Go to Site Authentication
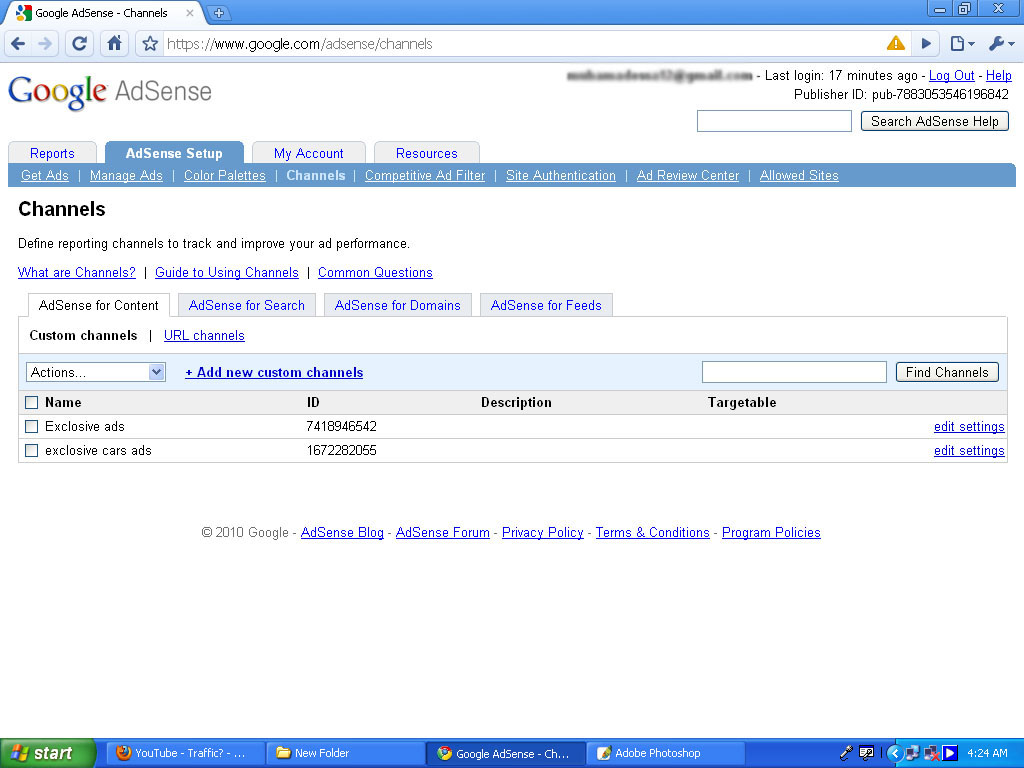The image size is (1024, 768). [561, 175]
